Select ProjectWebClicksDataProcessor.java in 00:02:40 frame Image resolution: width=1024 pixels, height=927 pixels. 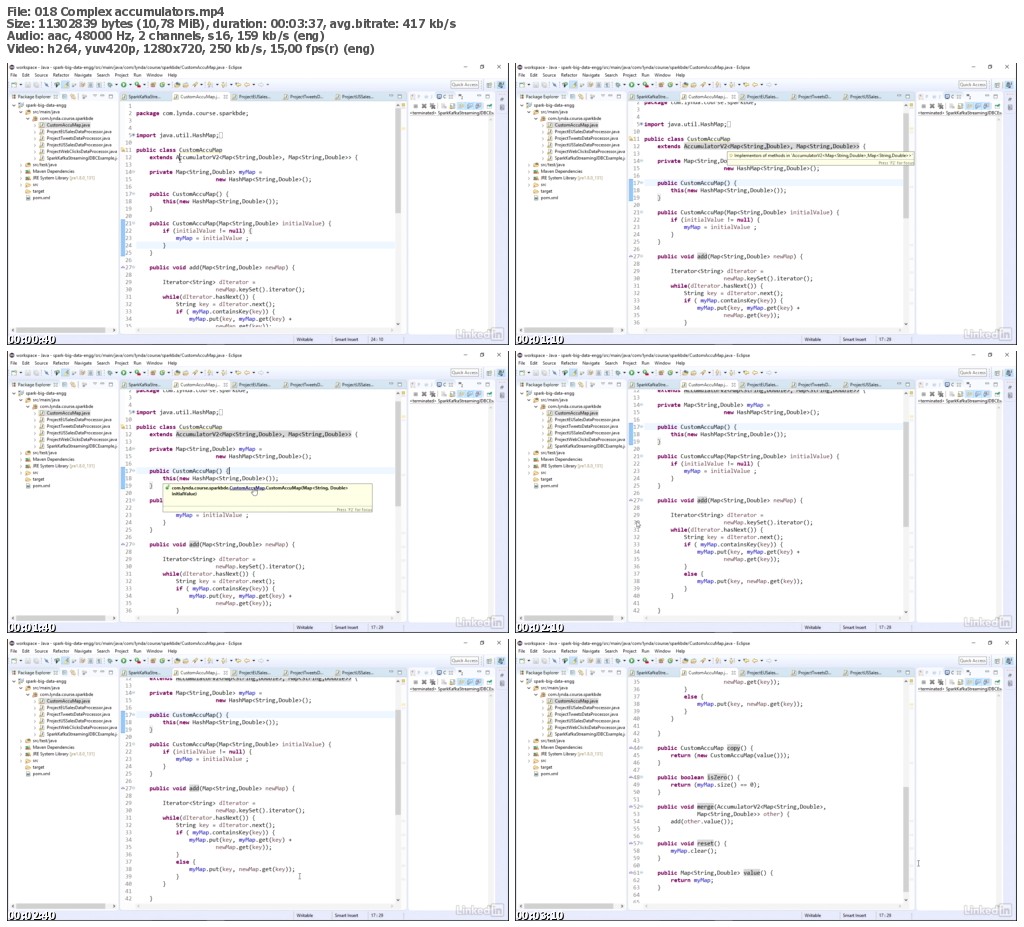(x=82, y=727)
